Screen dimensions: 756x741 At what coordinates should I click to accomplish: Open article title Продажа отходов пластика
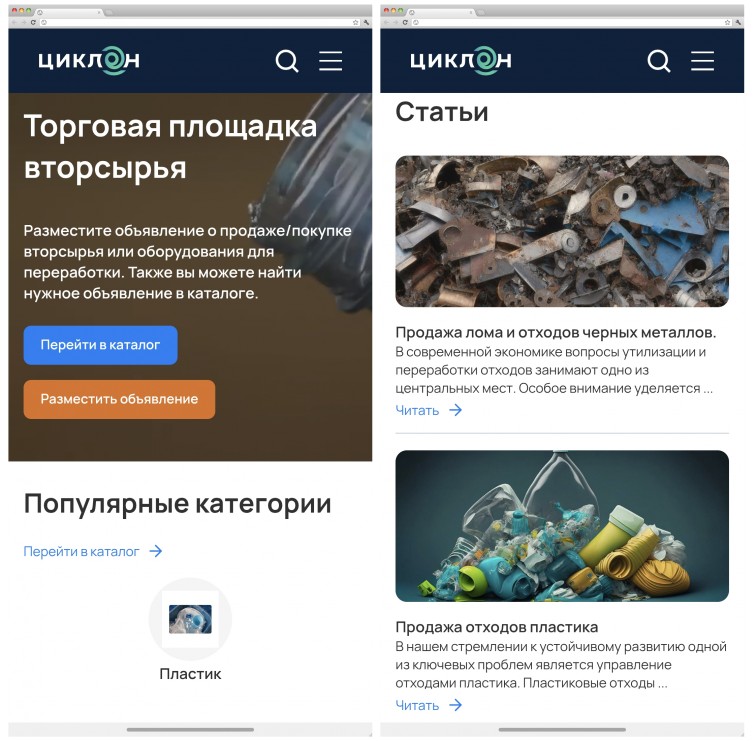497,627
